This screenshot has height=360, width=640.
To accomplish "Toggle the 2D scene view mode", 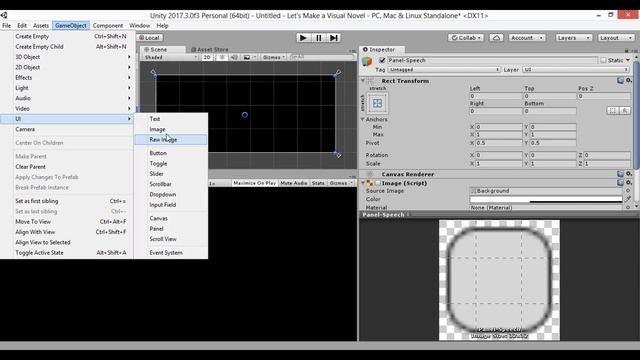I will click(207, 57).
